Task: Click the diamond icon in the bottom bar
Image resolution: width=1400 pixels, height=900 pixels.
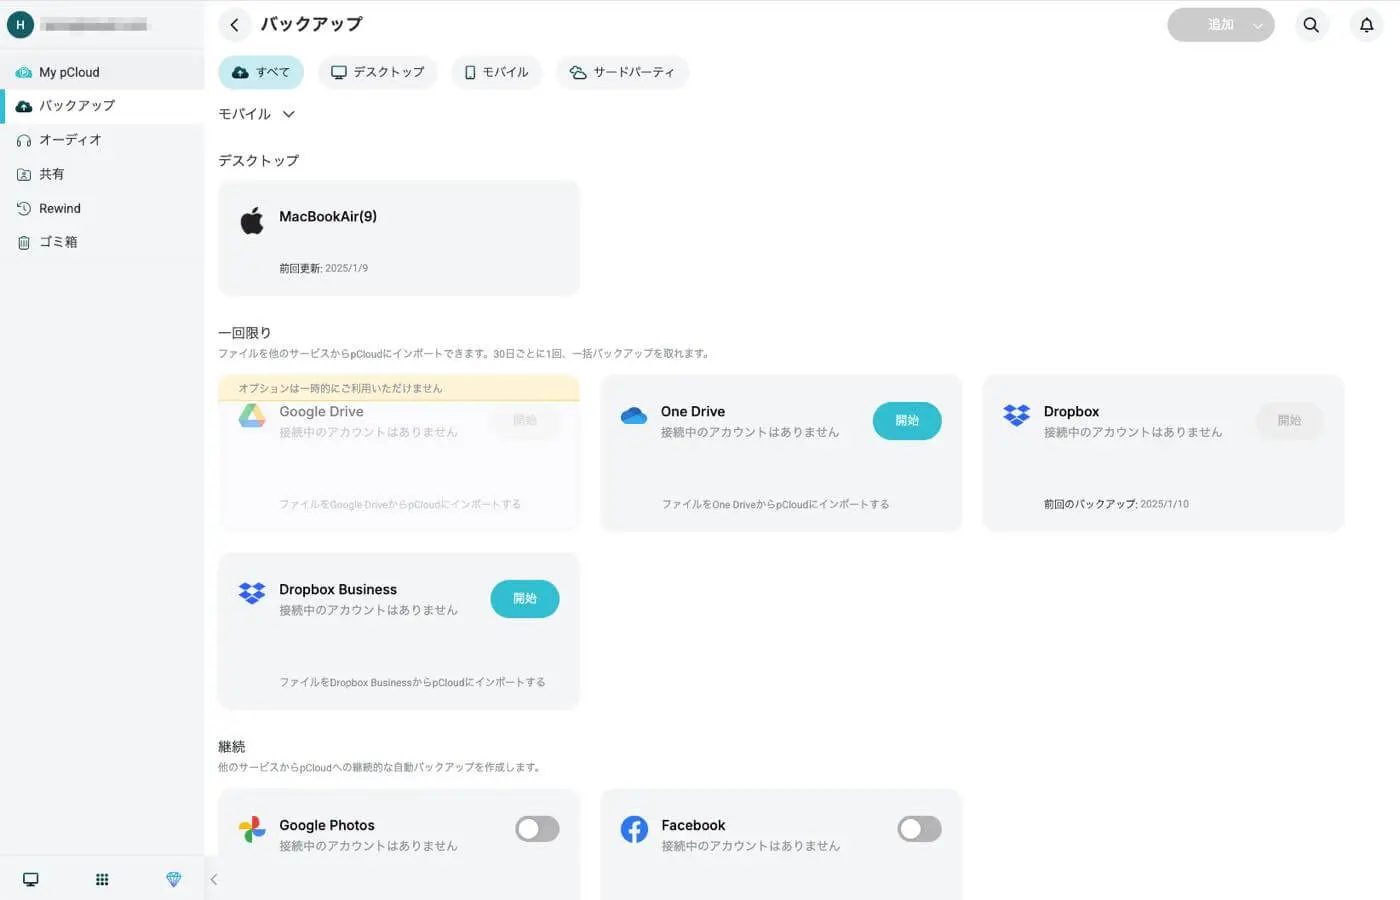Action: [173, 879]
